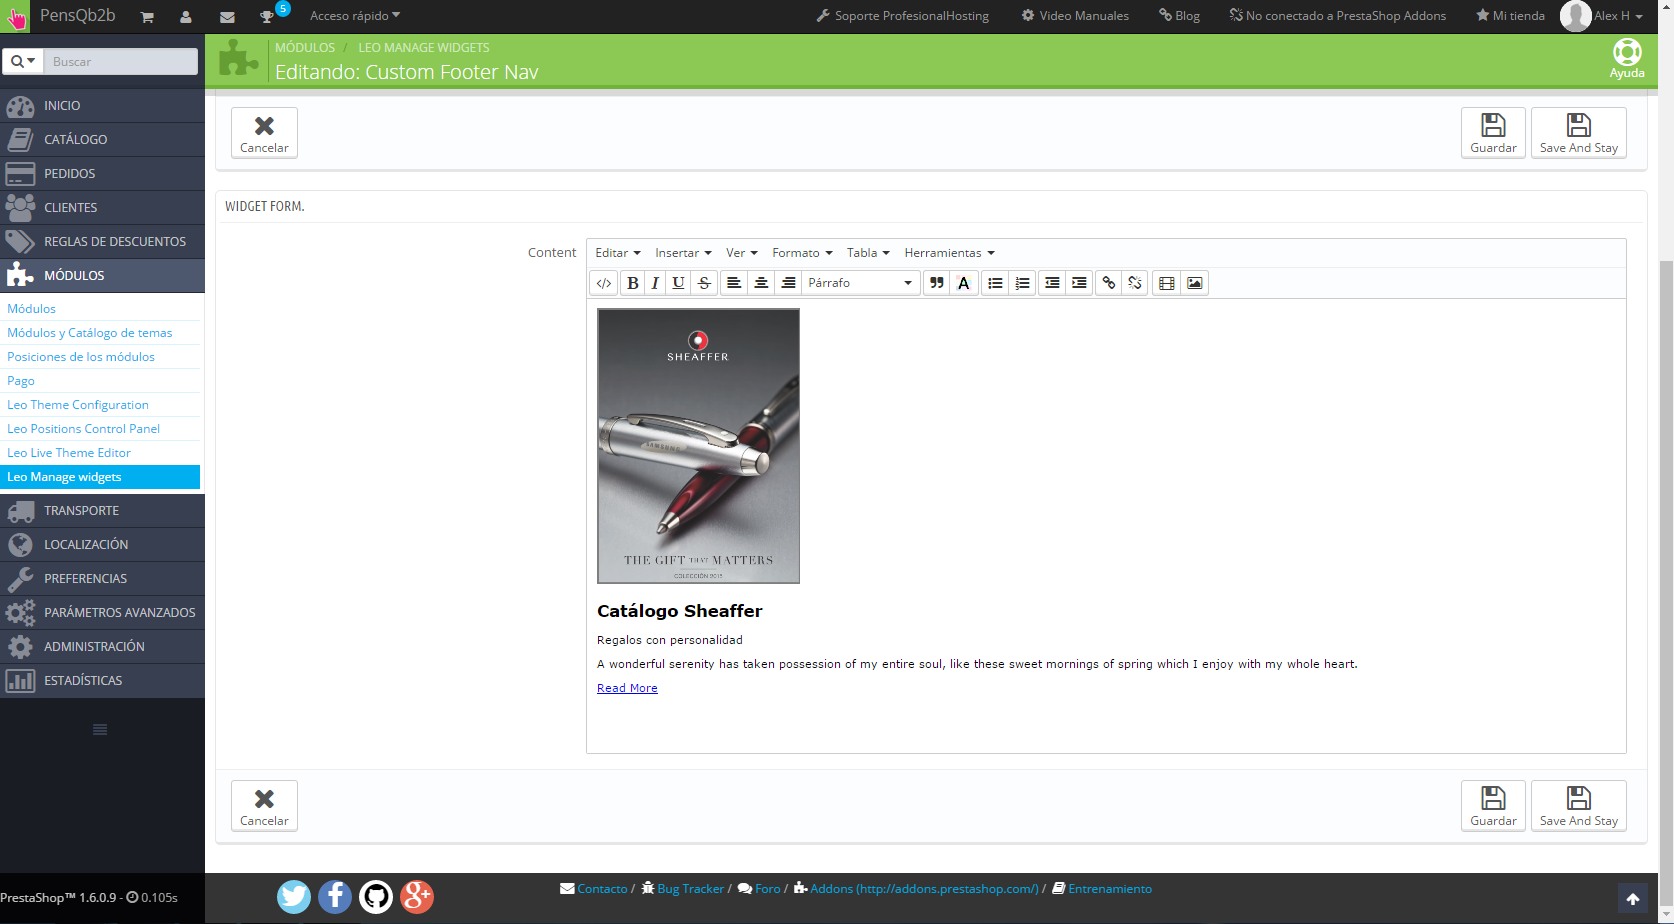Image resolution: width=1674 pixels, height=924 pixels.
Task: Open the trophy notifications icon
Action: 267,17
